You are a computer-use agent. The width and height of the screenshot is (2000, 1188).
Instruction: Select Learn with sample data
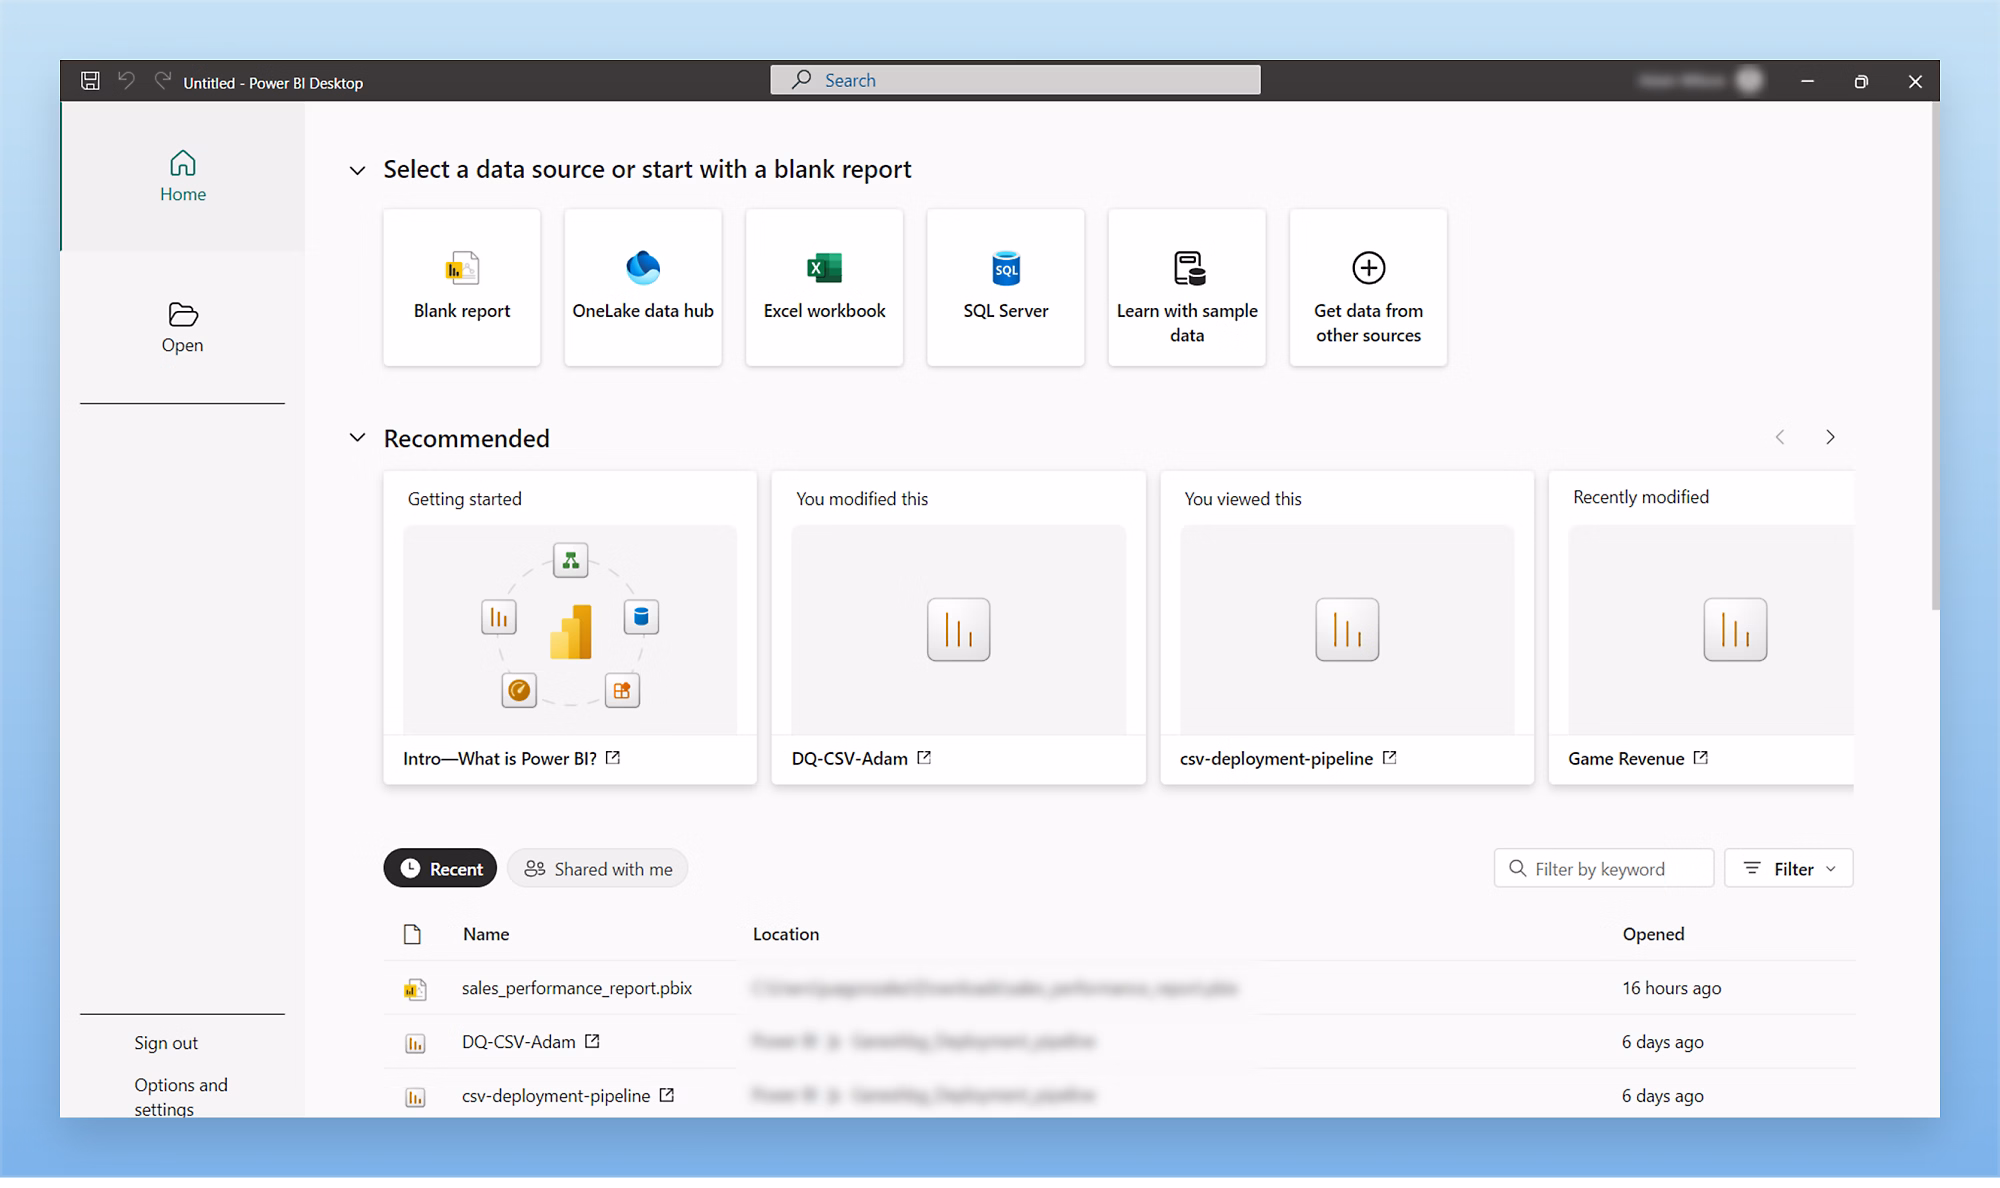pyautogui.click(x=1186, y=287)
